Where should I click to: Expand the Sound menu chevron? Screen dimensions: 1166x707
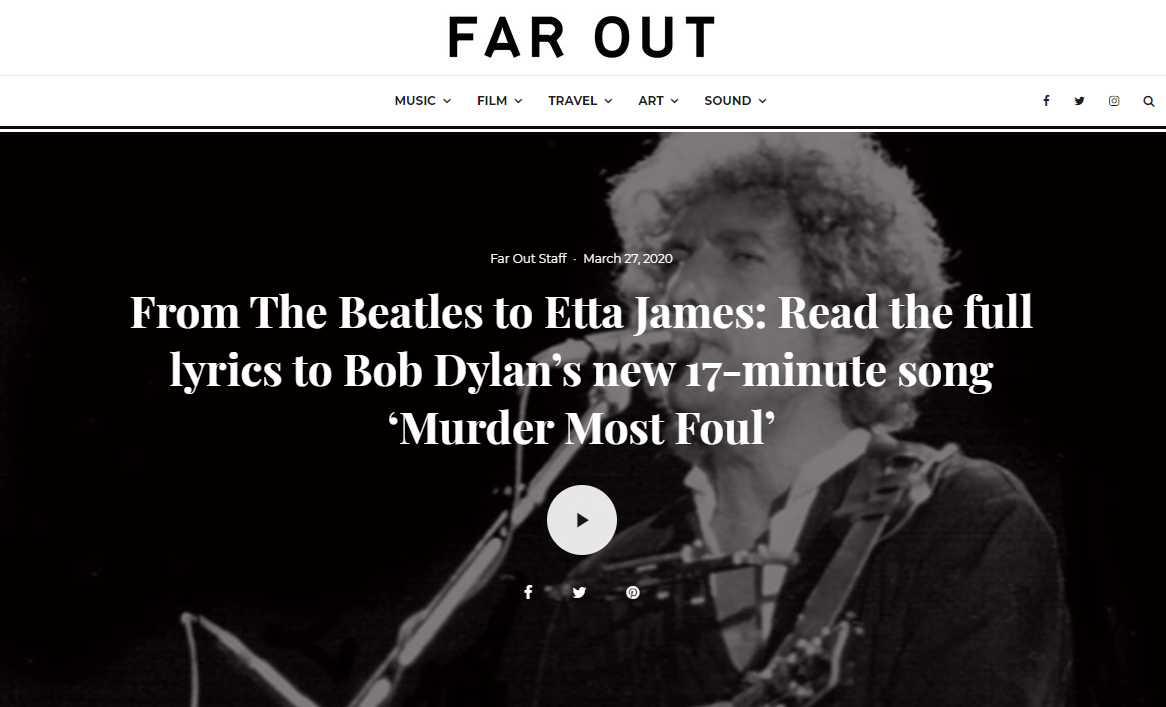click(x=762, y=101)
